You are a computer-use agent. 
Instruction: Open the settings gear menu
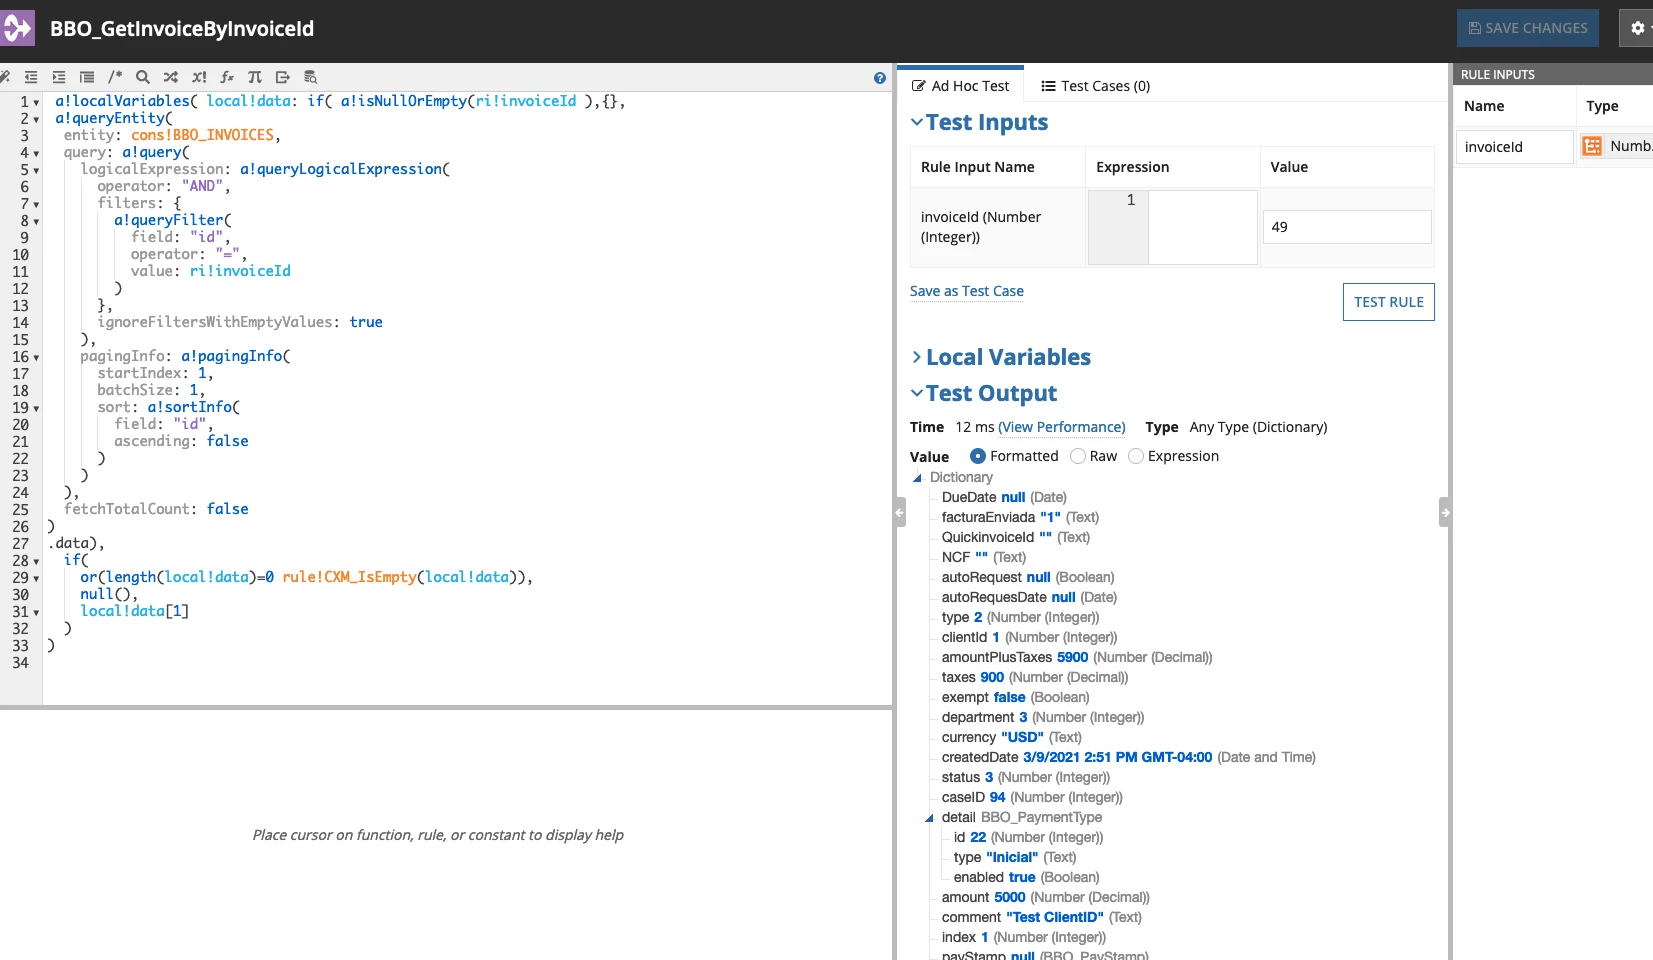[1637, 28]
